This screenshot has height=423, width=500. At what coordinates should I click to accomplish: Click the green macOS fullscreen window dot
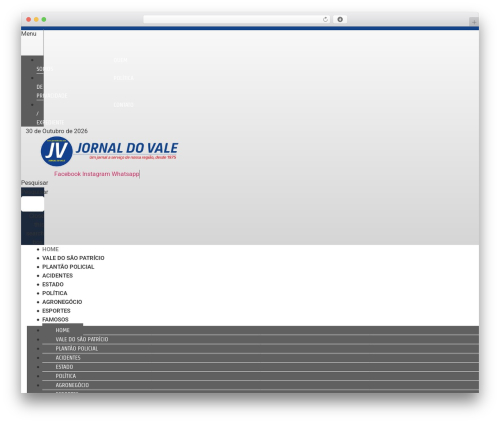(44, 20)
